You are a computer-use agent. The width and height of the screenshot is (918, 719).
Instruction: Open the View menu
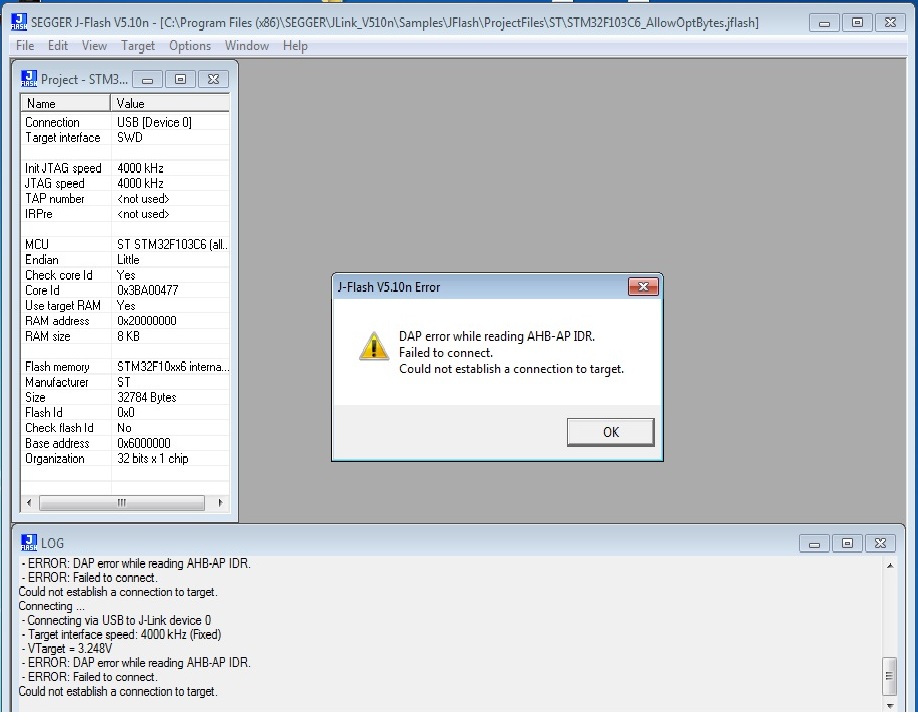tap(94, 46)
